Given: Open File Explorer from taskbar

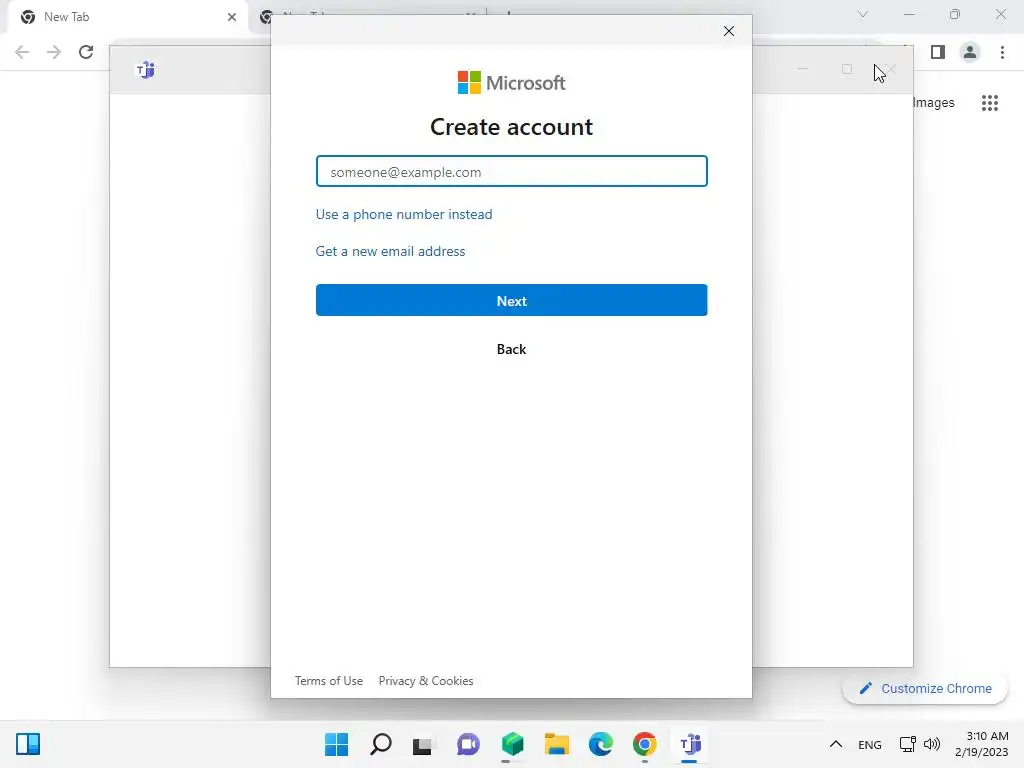Looking at the screenshot, I should tap(556, 744).
